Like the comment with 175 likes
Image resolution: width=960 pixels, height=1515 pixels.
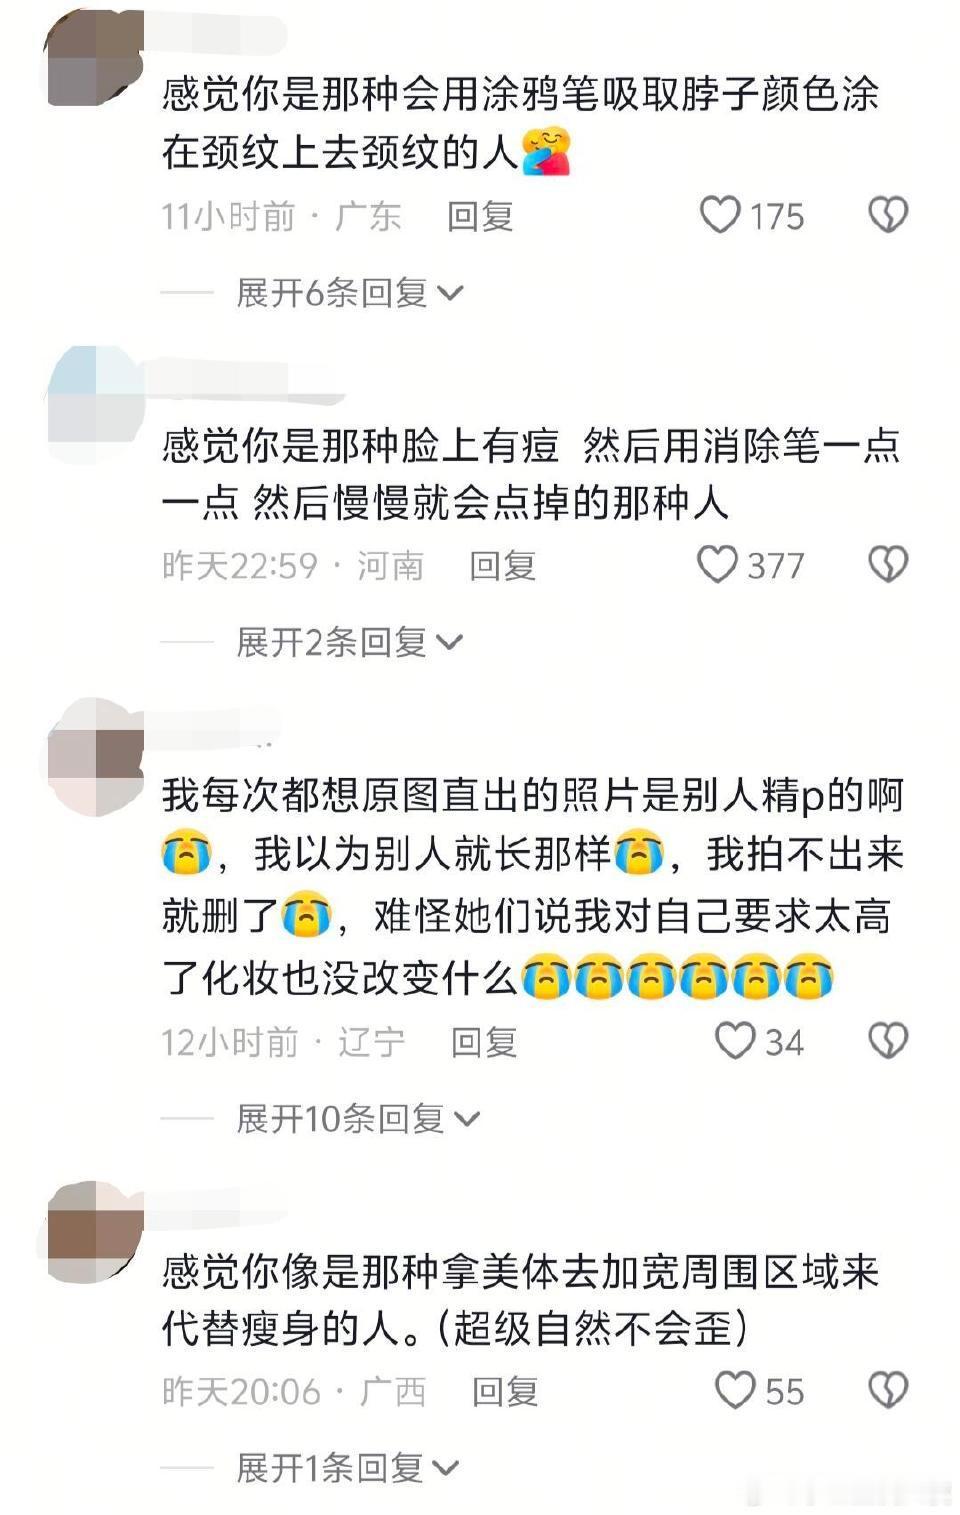720,215
